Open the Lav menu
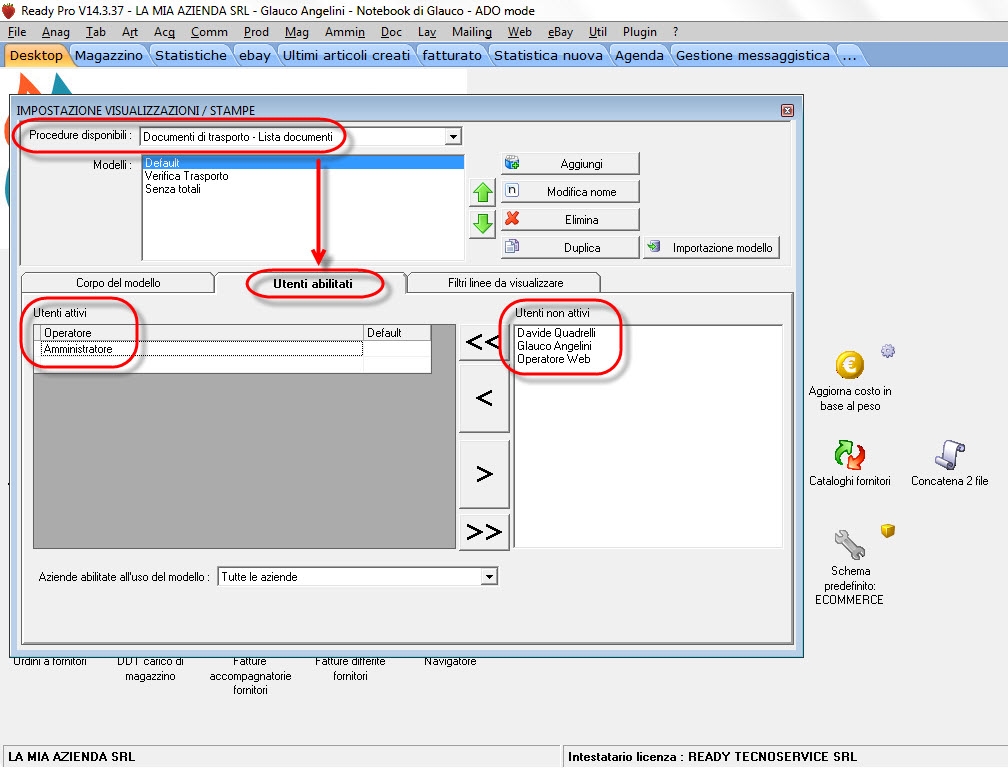This screenshot has width=1008, height=768. pos(427,31)
